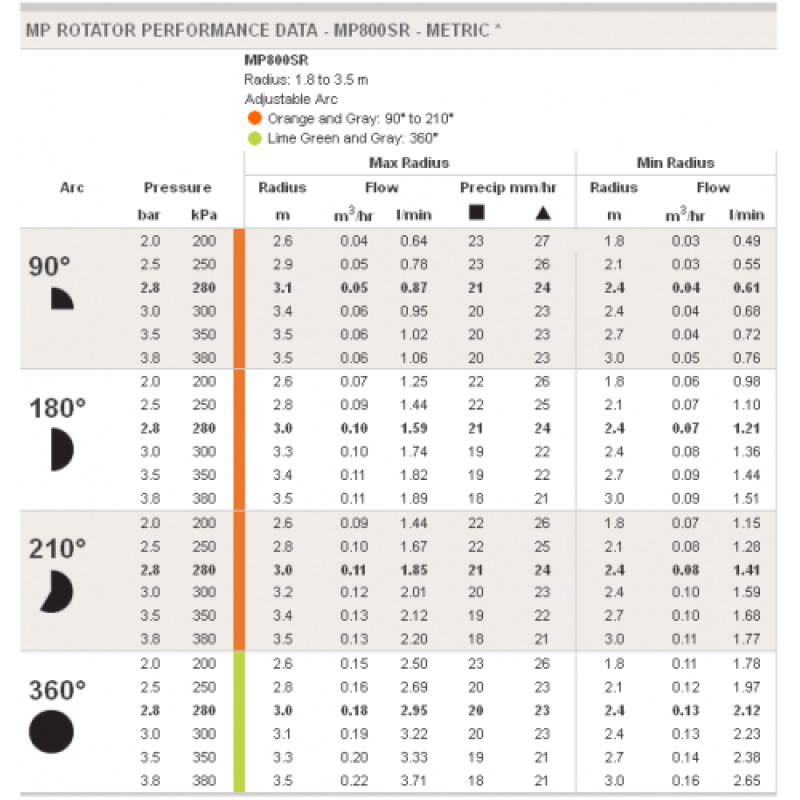Click the kPa unit sub-header
The height and width of the screenshot is (800, 800).
click(204, 214)
